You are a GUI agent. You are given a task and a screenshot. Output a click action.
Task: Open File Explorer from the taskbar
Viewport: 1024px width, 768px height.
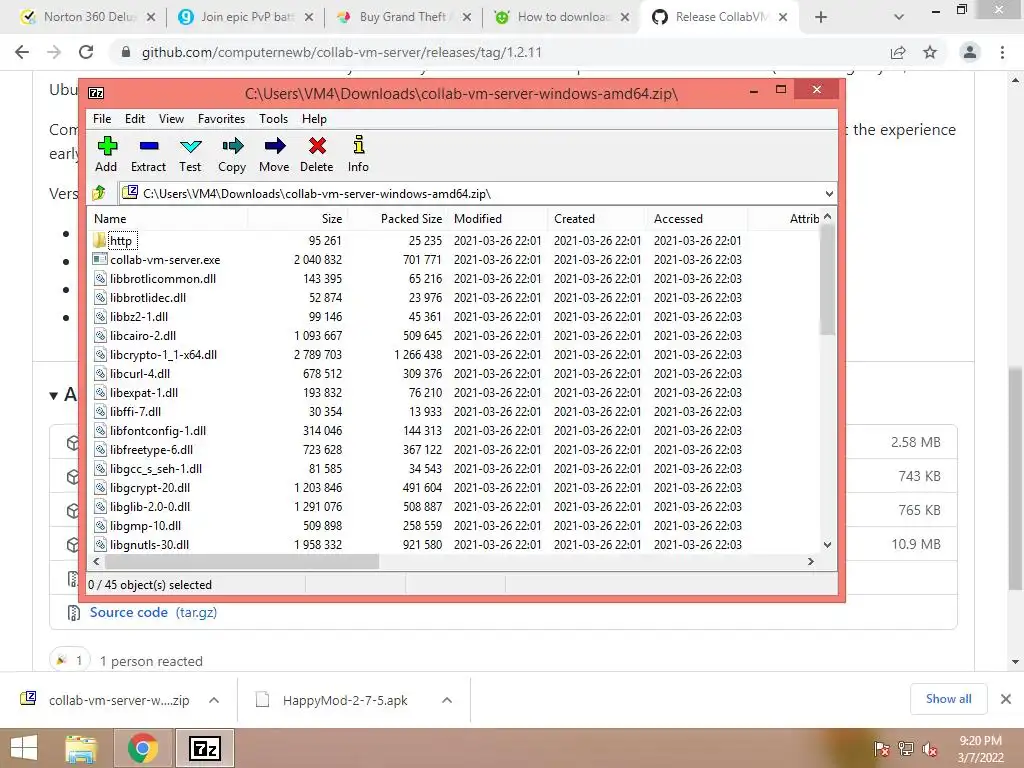pyautogui.click(x=81, y=748)
